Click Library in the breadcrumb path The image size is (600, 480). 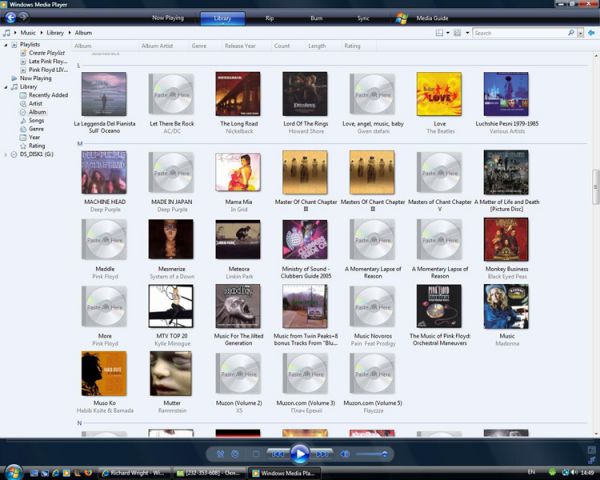(x=55, y=33)
